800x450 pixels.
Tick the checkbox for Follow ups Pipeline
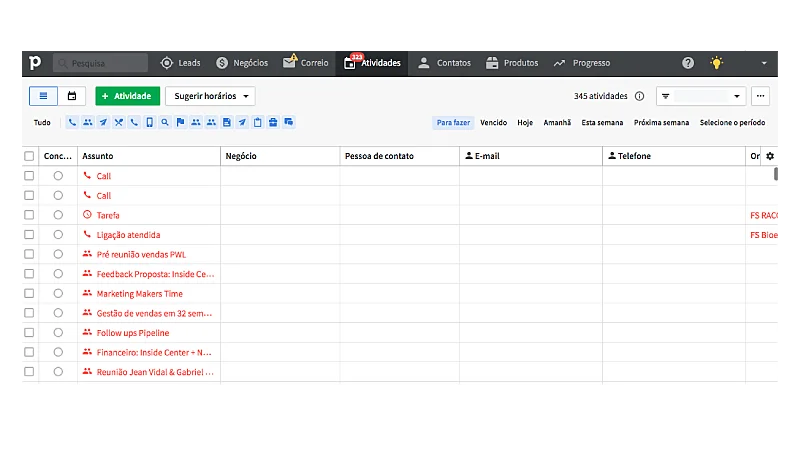tap(29, 333)
